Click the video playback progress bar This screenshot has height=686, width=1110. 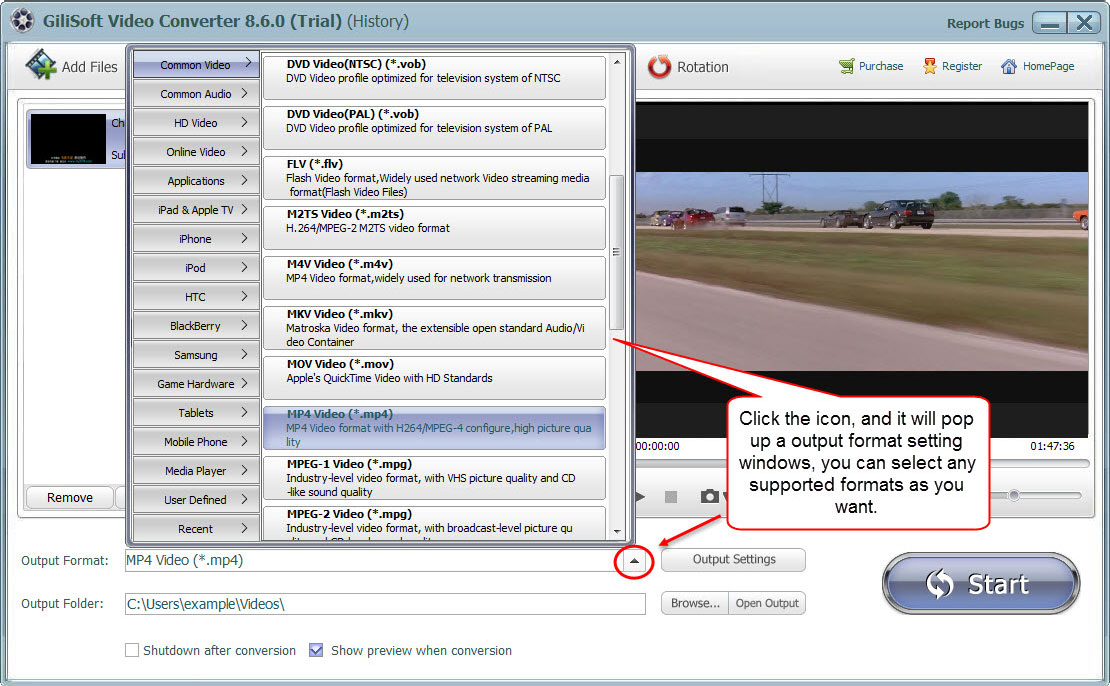(x=862, y=464)
